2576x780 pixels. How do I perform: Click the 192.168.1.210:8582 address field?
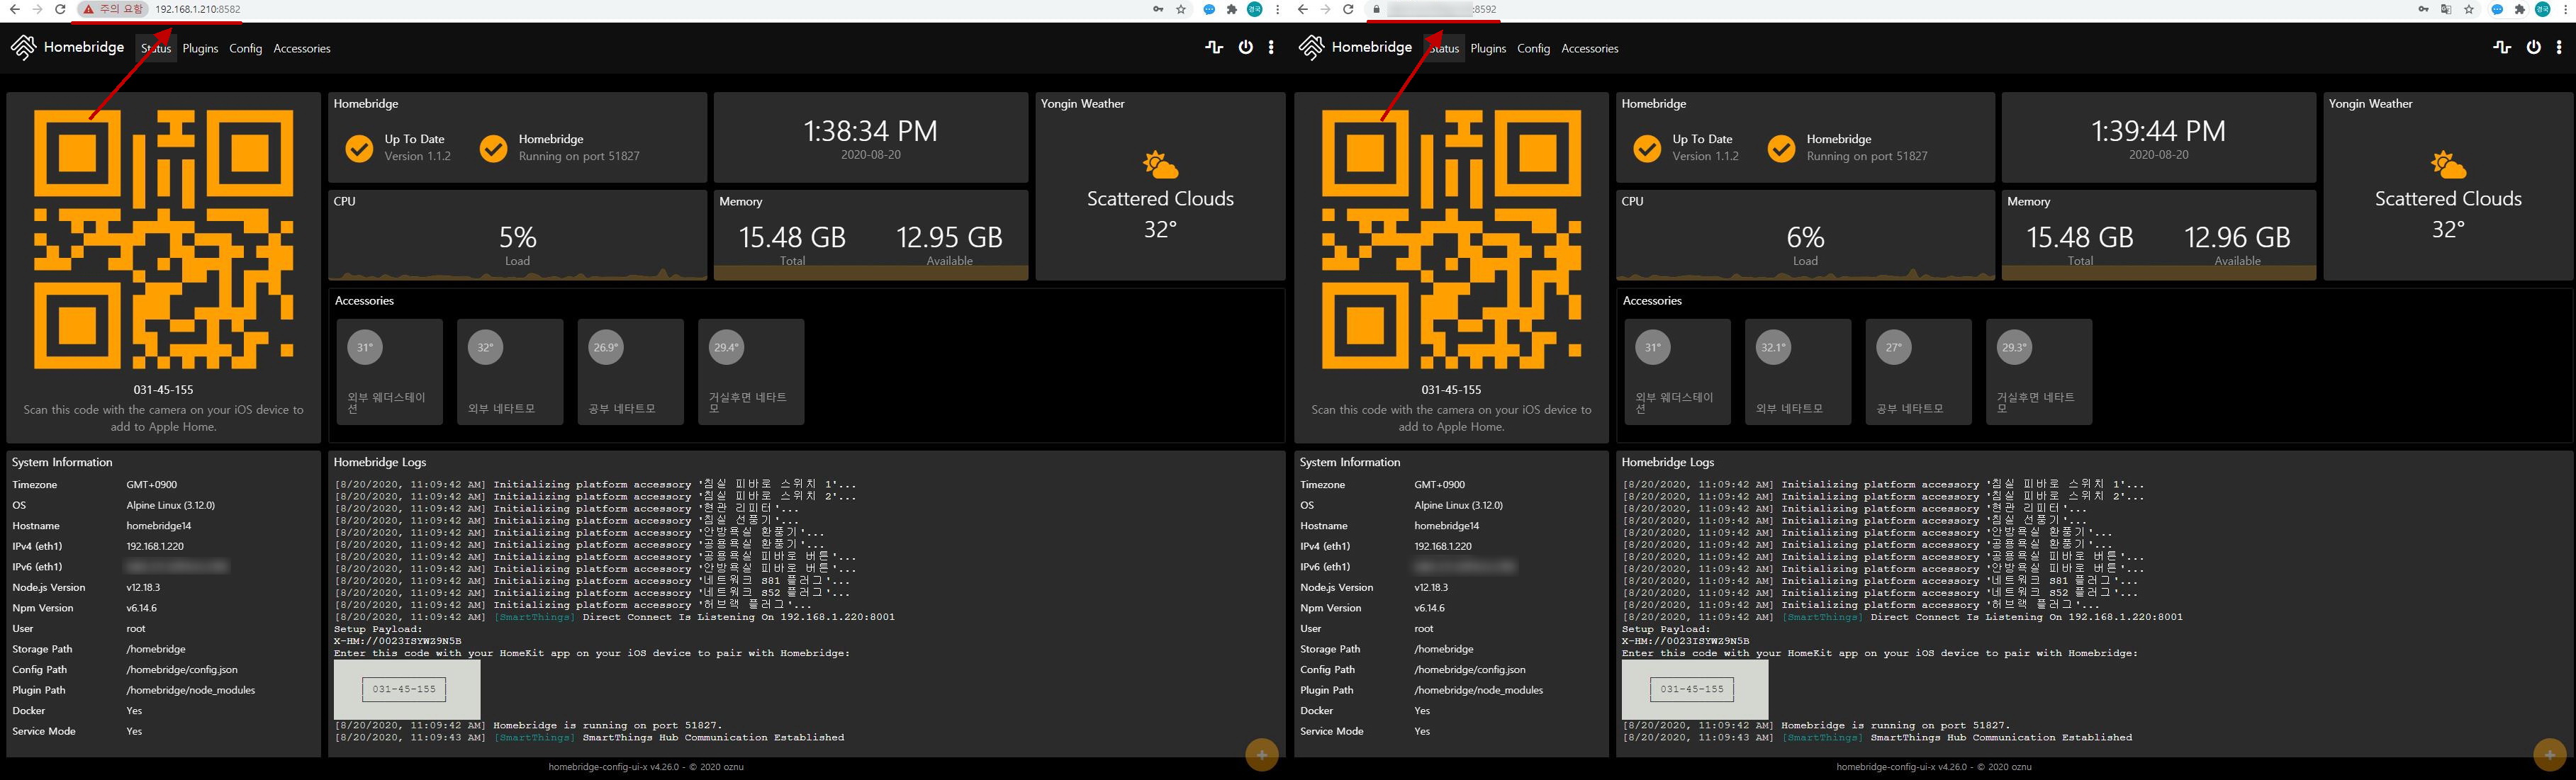click(x=197, y=9)
